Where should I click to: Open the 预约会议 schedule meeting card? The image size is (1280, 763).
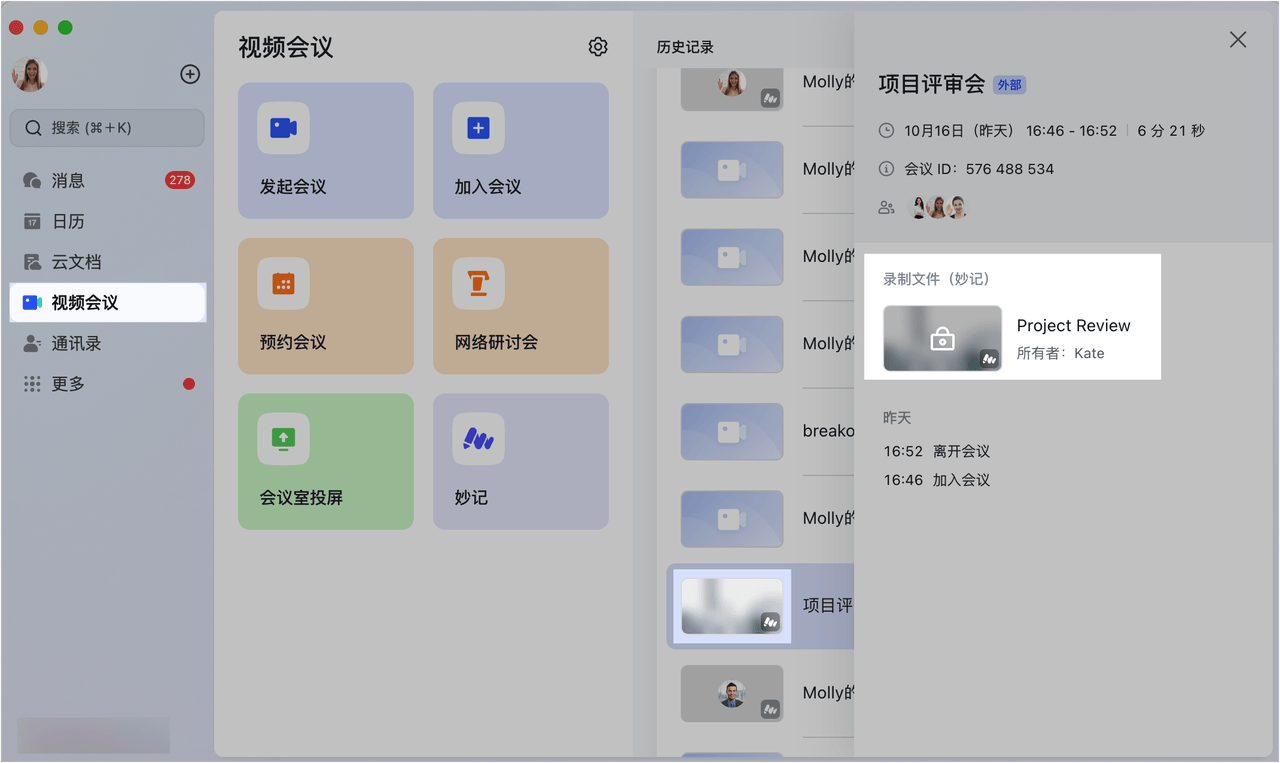click(325, 306)
